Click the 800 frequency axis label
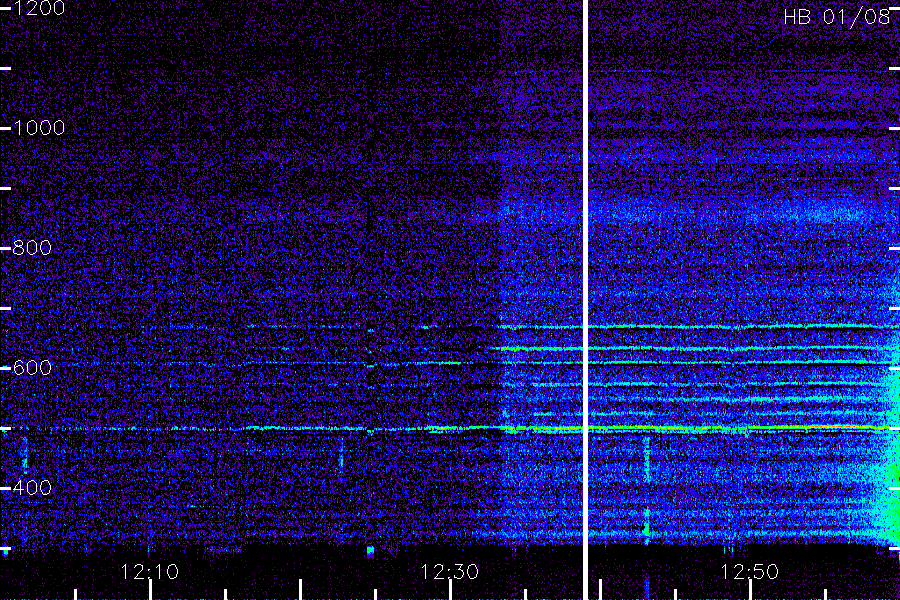Viewport: 900px width, 600px height. tap(32, 247)
